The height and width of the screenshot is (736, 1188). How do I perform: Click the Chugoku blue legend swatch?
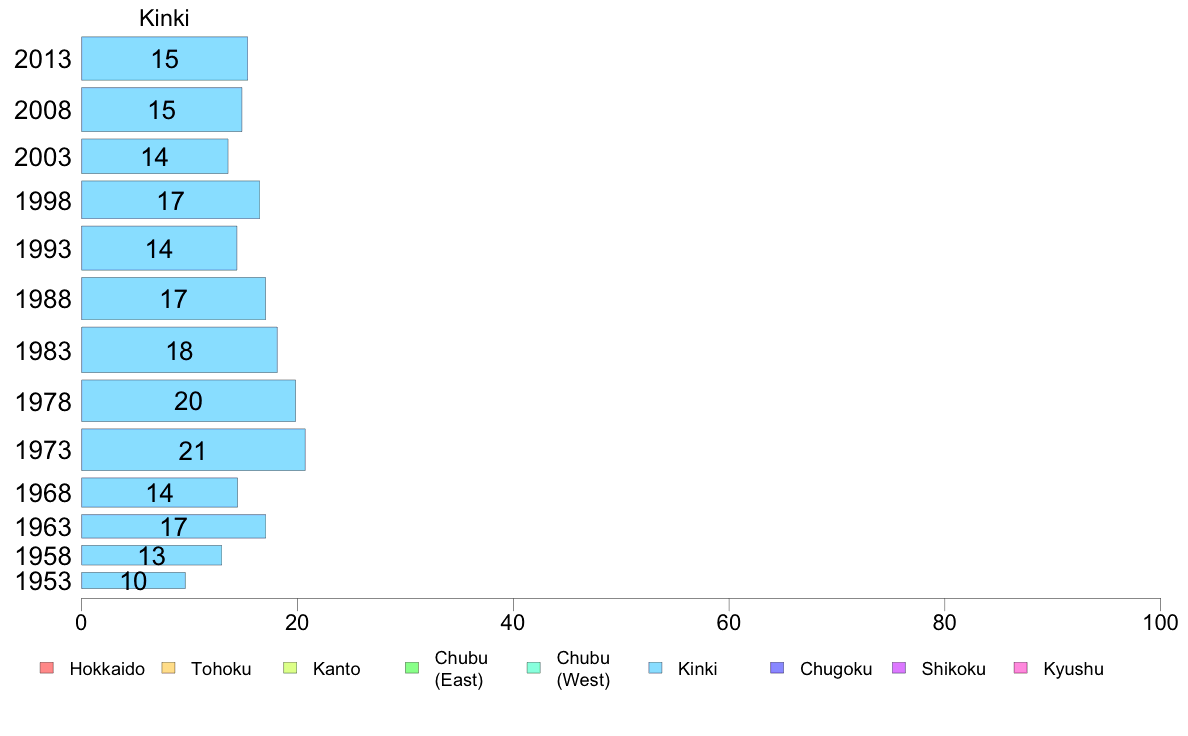tap(777, 668)
